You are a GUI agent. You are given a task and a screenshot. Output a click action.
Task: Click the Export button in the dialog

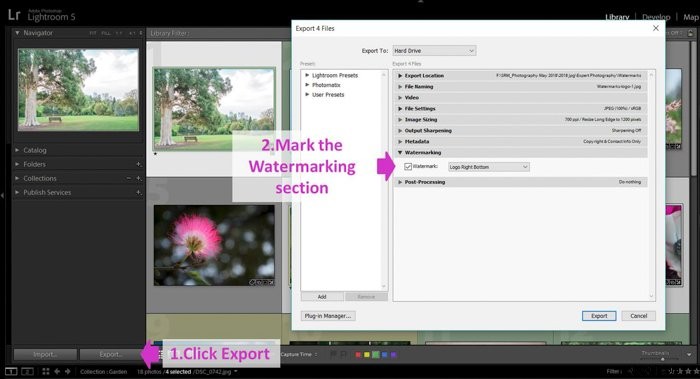click(599, 316)
